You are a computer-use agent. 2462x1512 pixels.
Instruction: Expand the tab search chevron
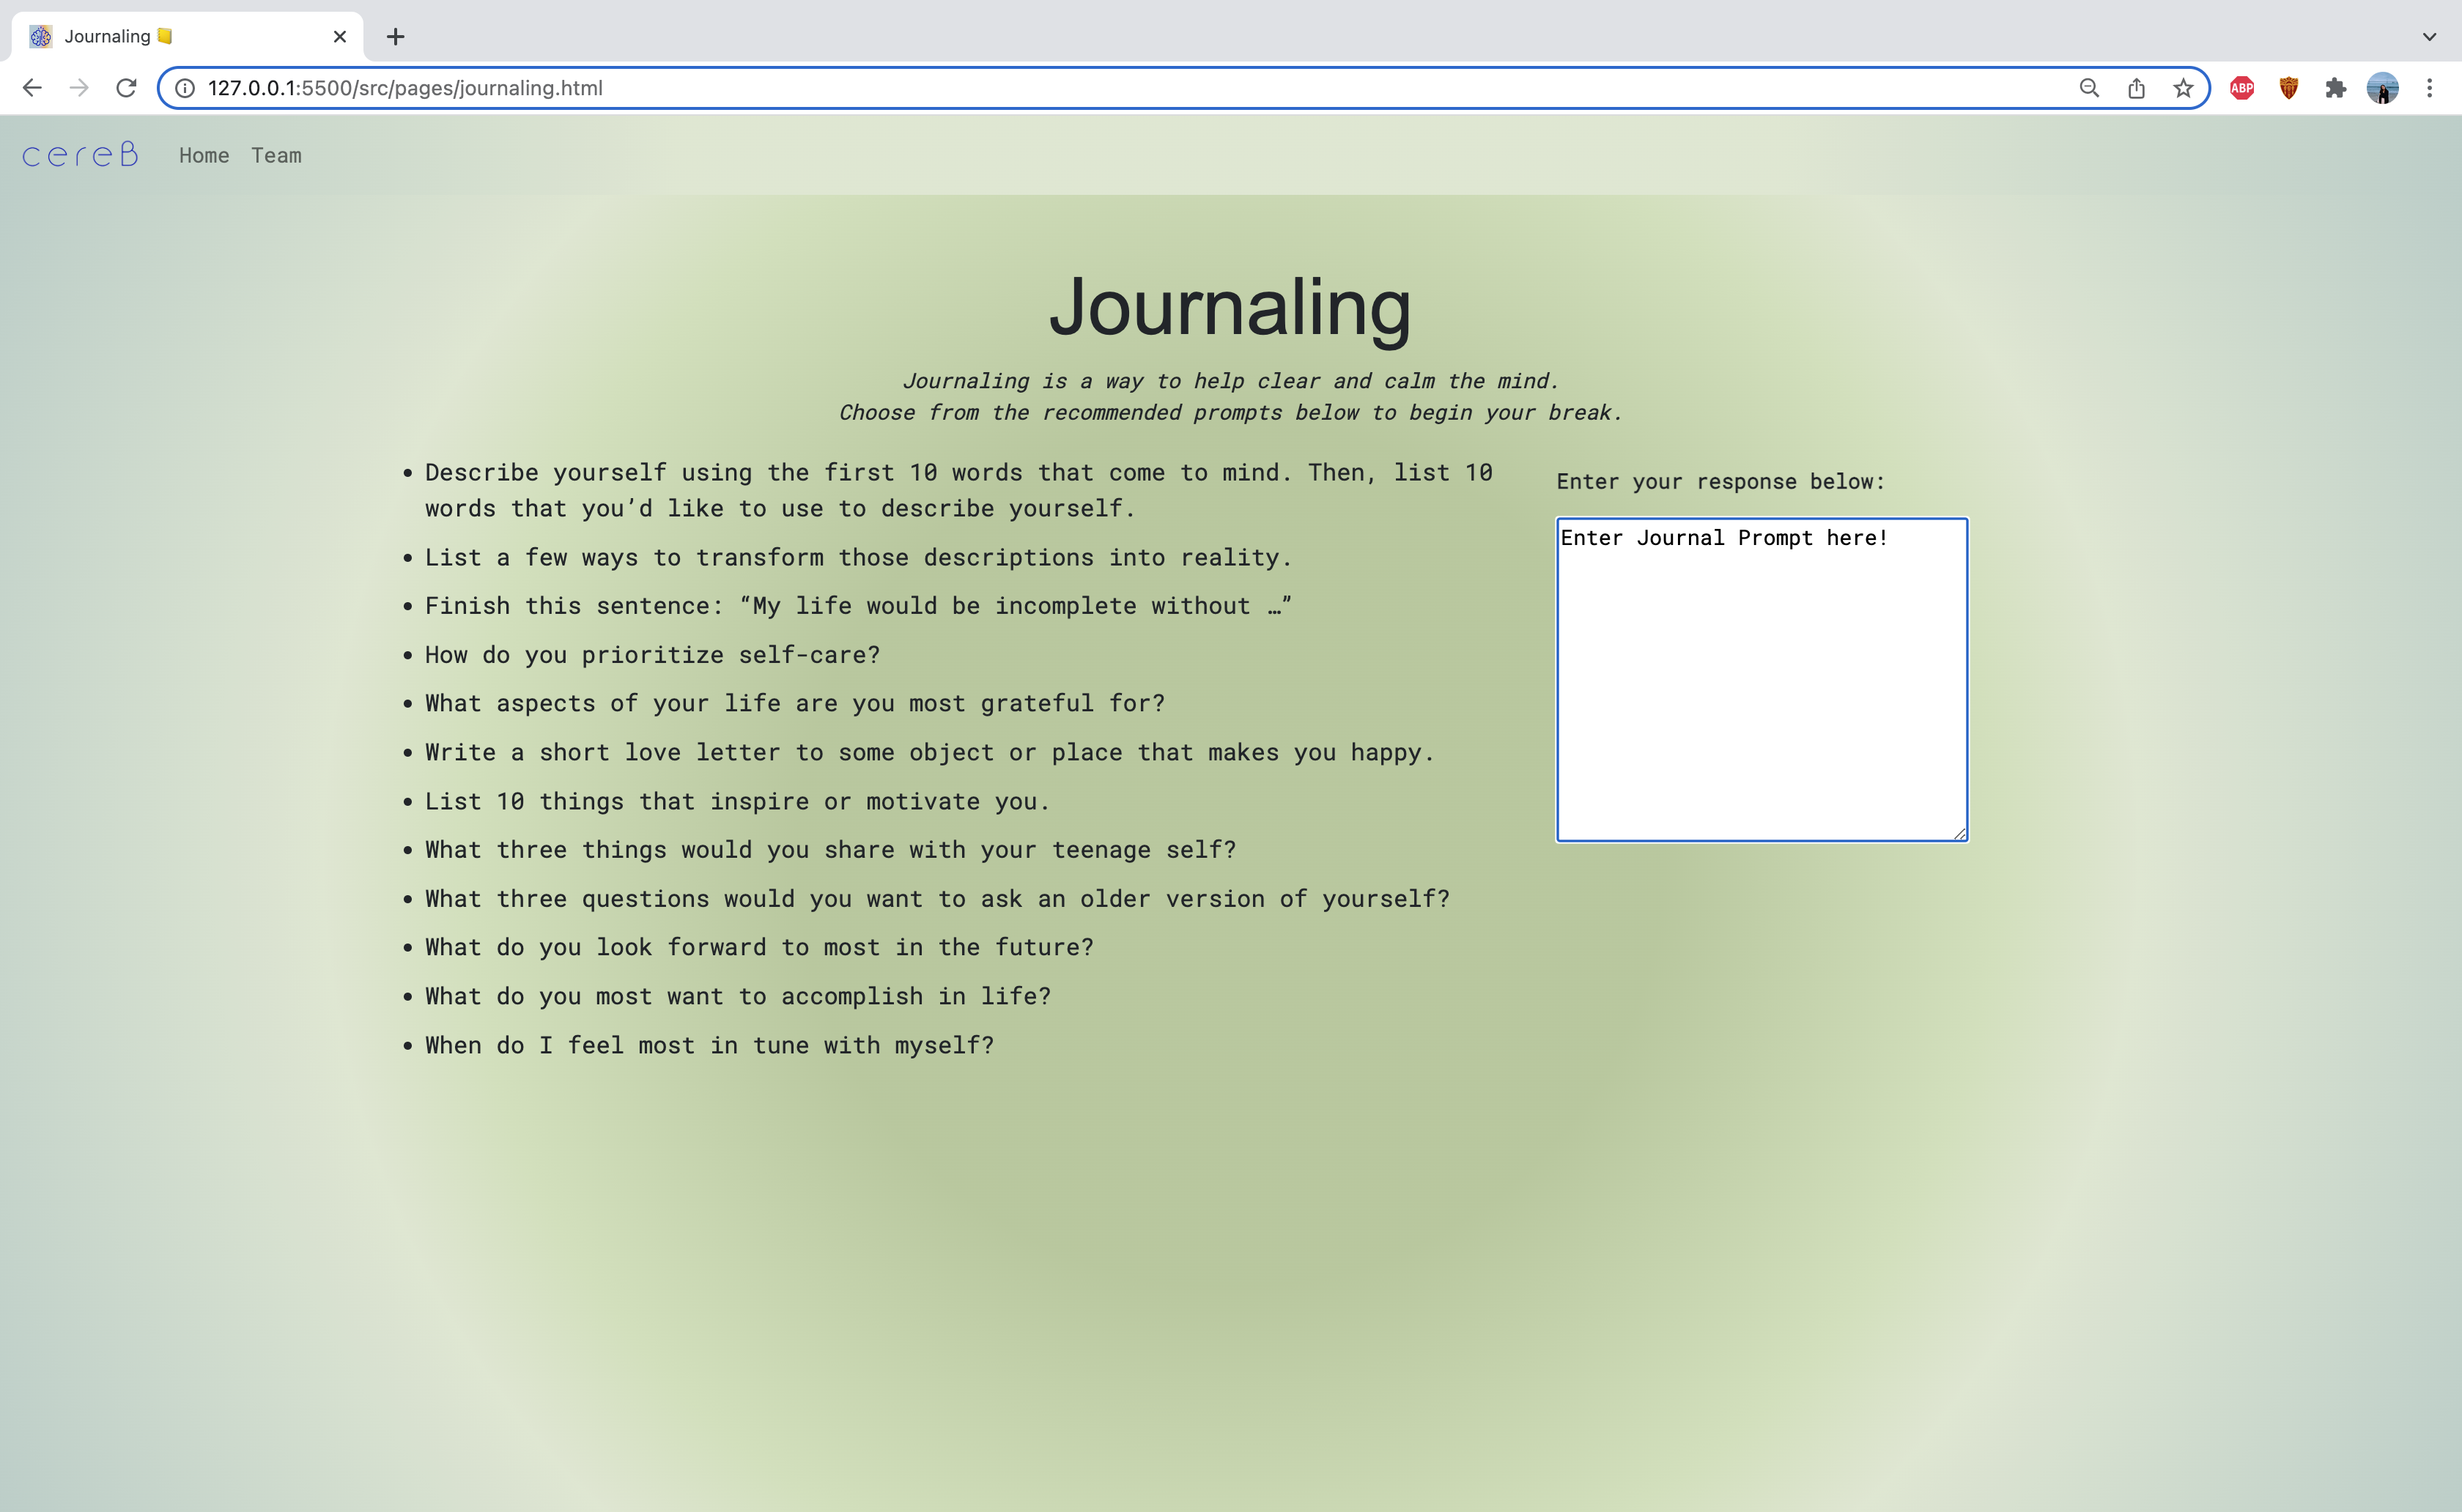pos(2429,37)
